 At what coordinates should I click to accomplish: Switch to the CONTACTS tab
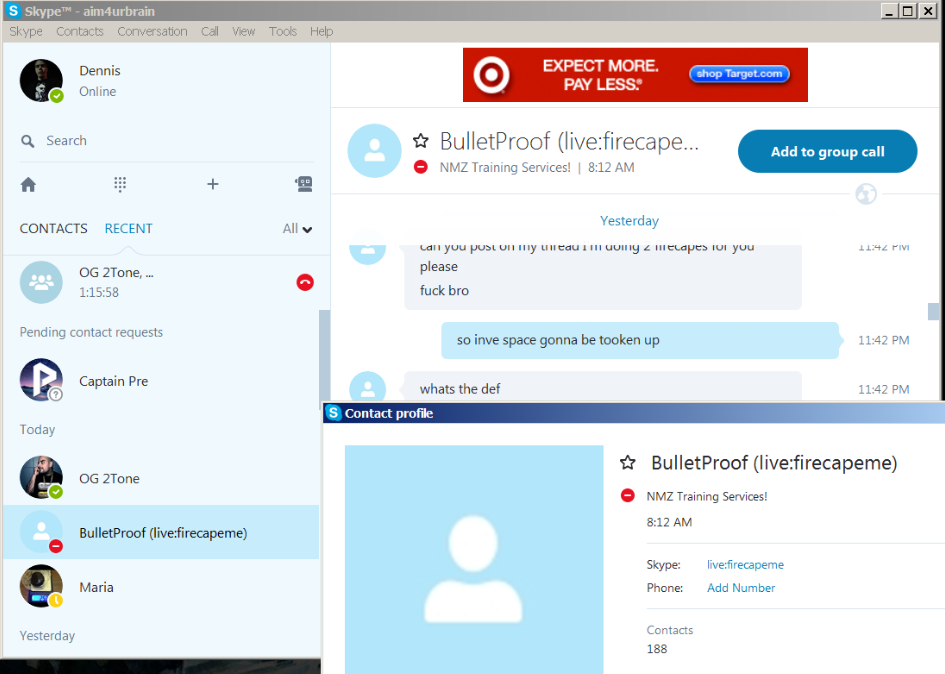pyautogui.click(x=54, y=228)
